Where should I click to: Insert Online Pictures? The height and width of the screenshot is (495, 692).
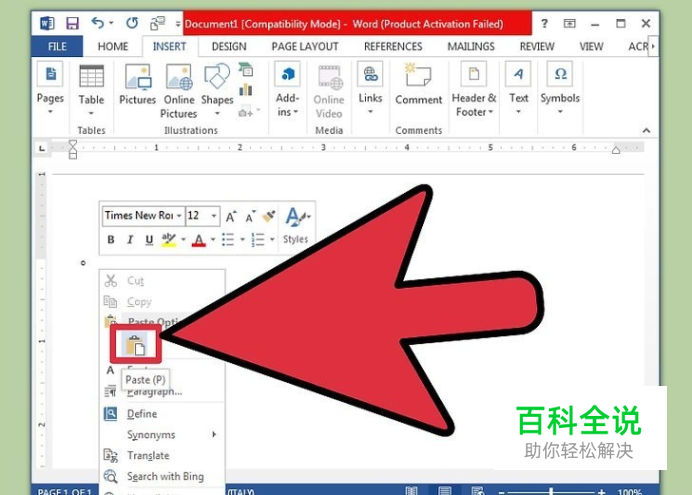click(x=179, y=91)
